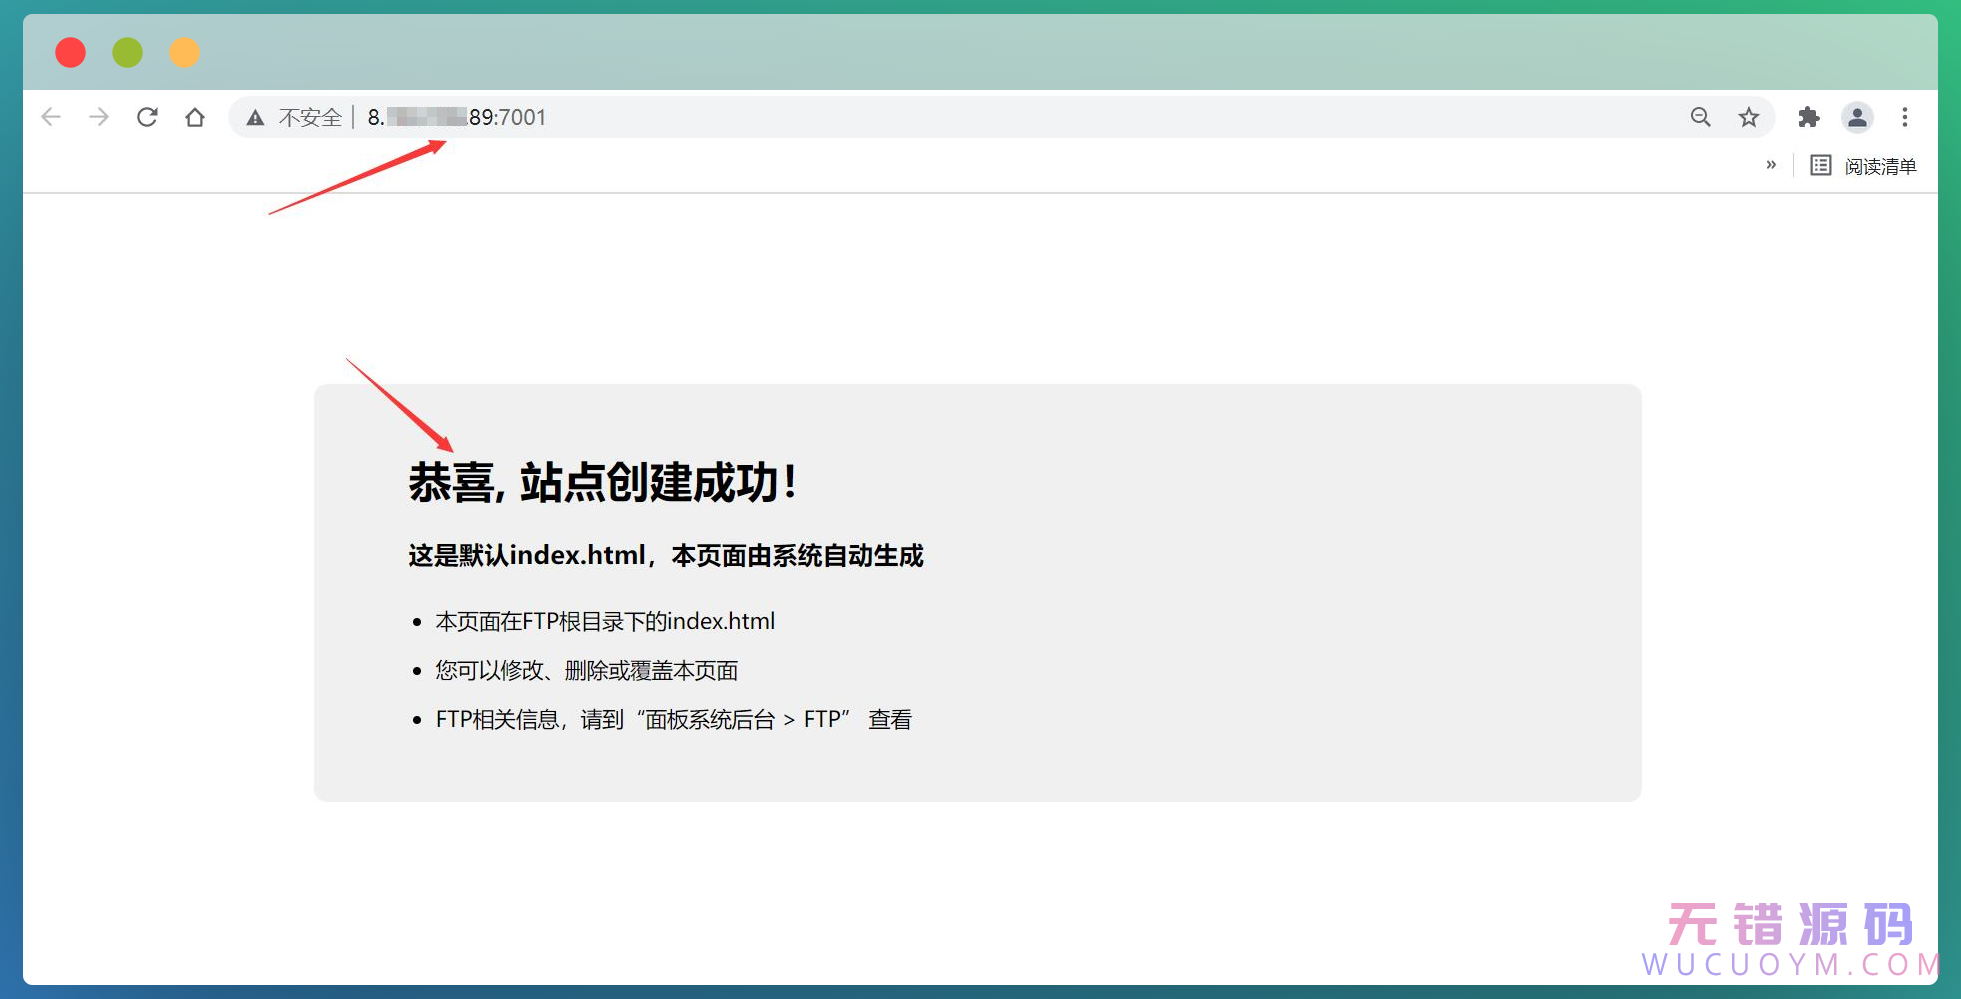Expand the site information panel on address bar

pos(255,117)
